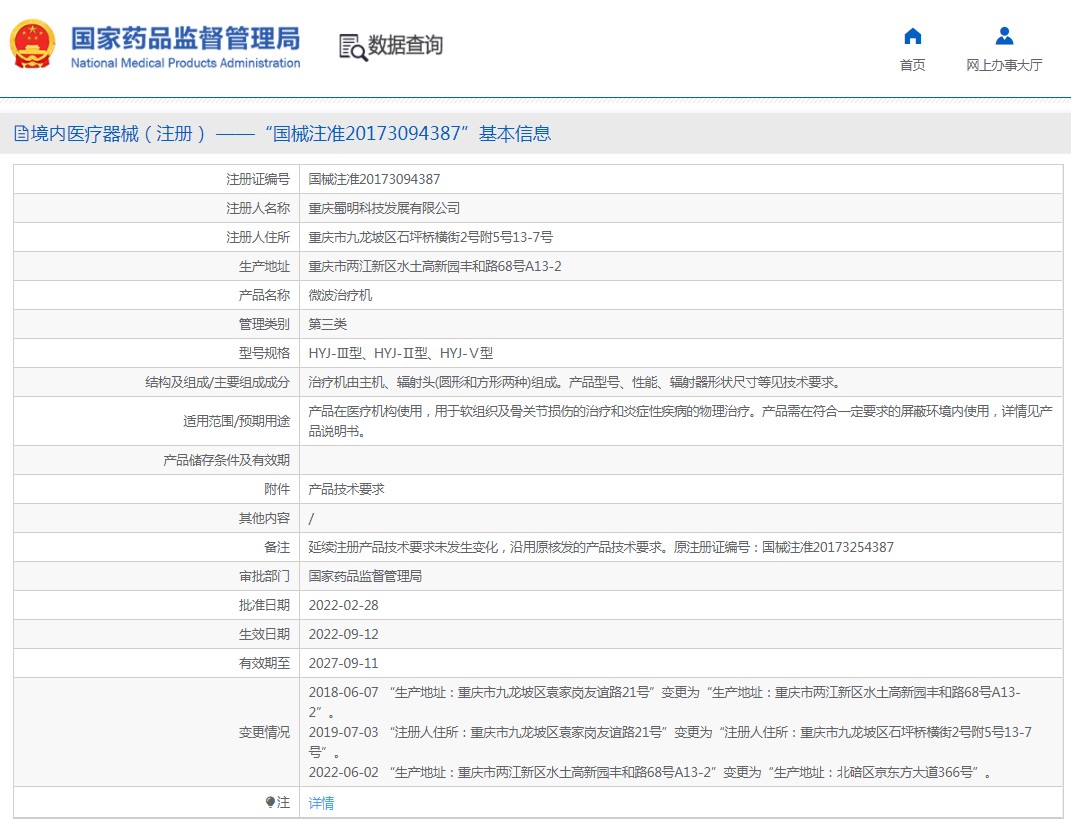Select product name 微波治疗机
Image resolution: width=1071 pixels, height=822 pixels.
[340, 295]
